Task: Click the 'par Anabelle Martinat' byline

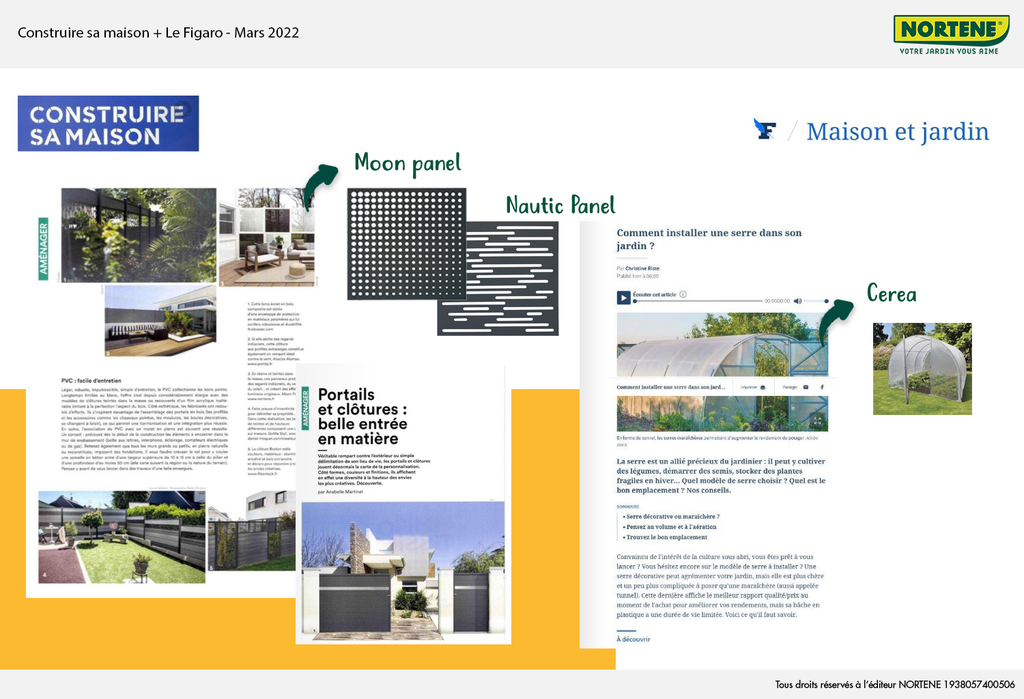Action: pyautogui.click(x=340, y=491)
